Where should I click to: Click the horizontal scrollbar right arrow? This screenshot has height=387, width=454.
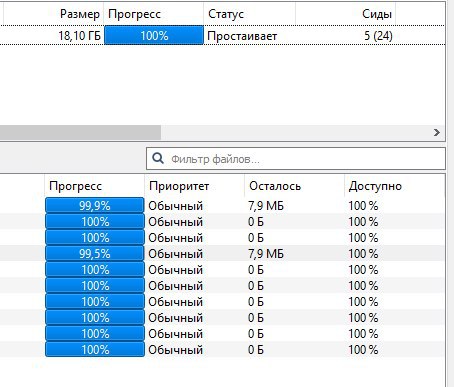437,133
